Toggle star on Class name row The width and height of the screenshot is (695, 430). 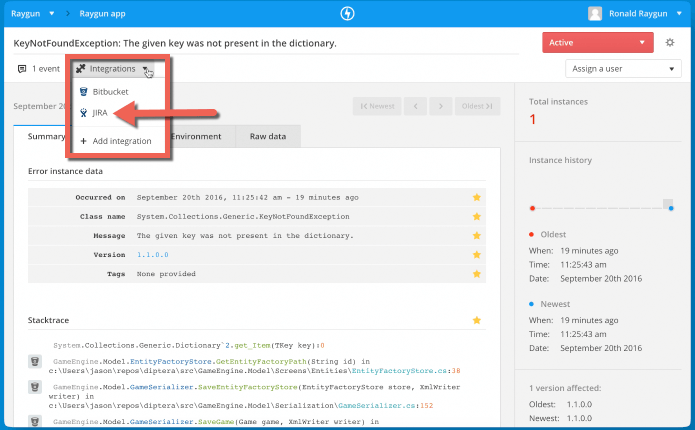[476, 216]
